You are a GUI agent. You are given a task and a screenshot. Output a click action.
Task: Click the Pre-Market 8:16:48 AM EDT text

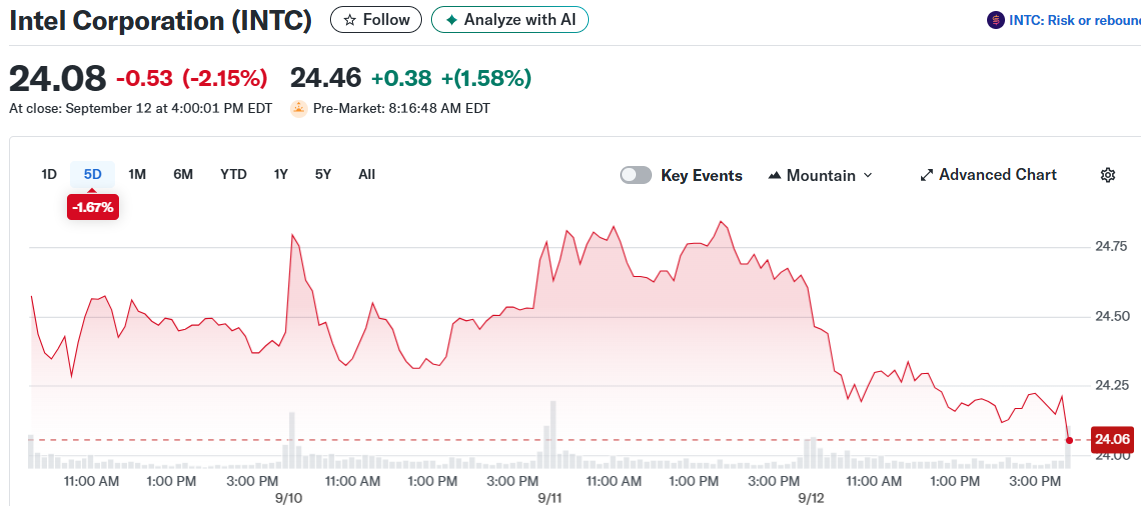tap(402, 109)
